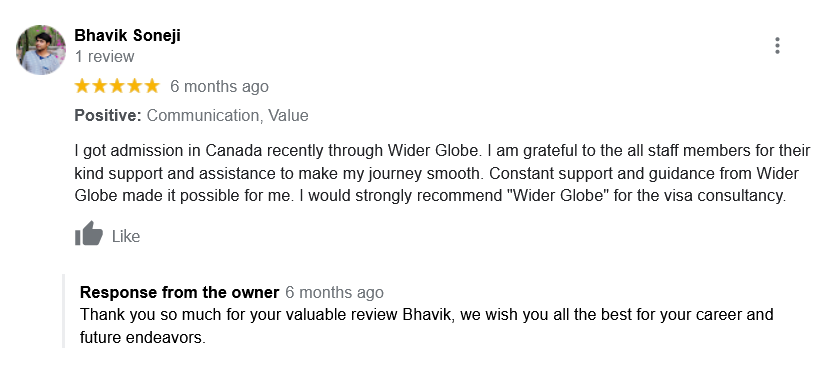The height and width of the screenshot is (371, 829).
Task: Click the first gold star in the rating
Action: [x=82, y=86]
